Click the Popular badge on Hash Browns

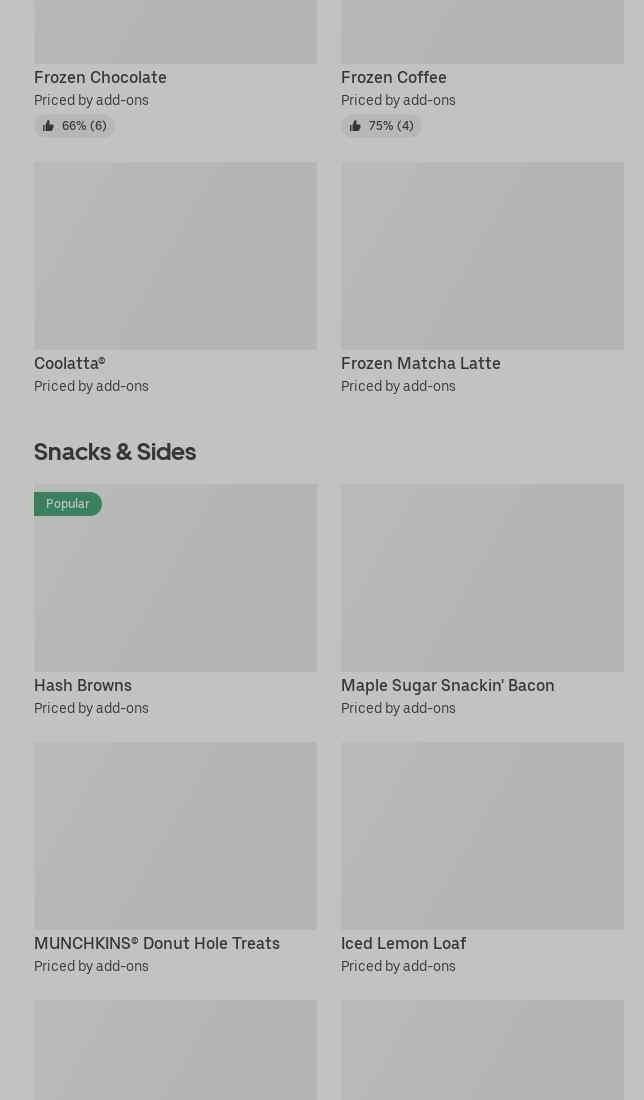[68, 504]
